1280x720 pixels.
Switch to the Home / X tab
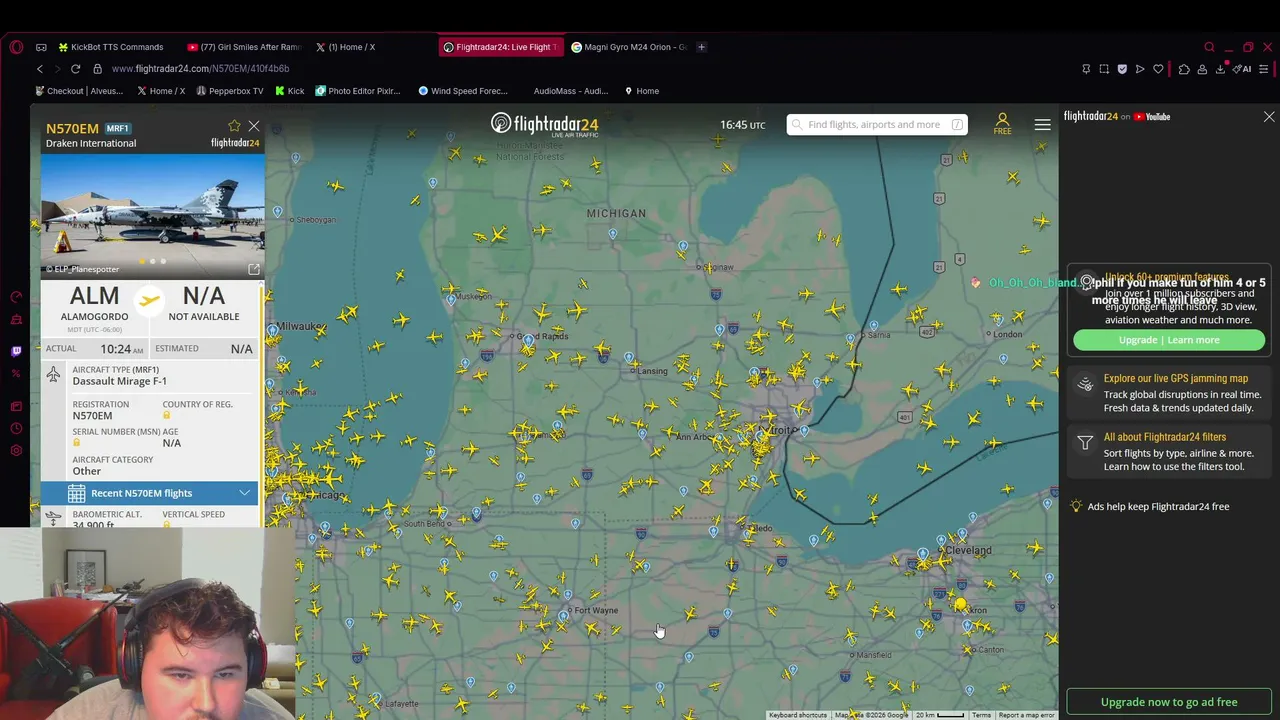(x=347, y=47)
